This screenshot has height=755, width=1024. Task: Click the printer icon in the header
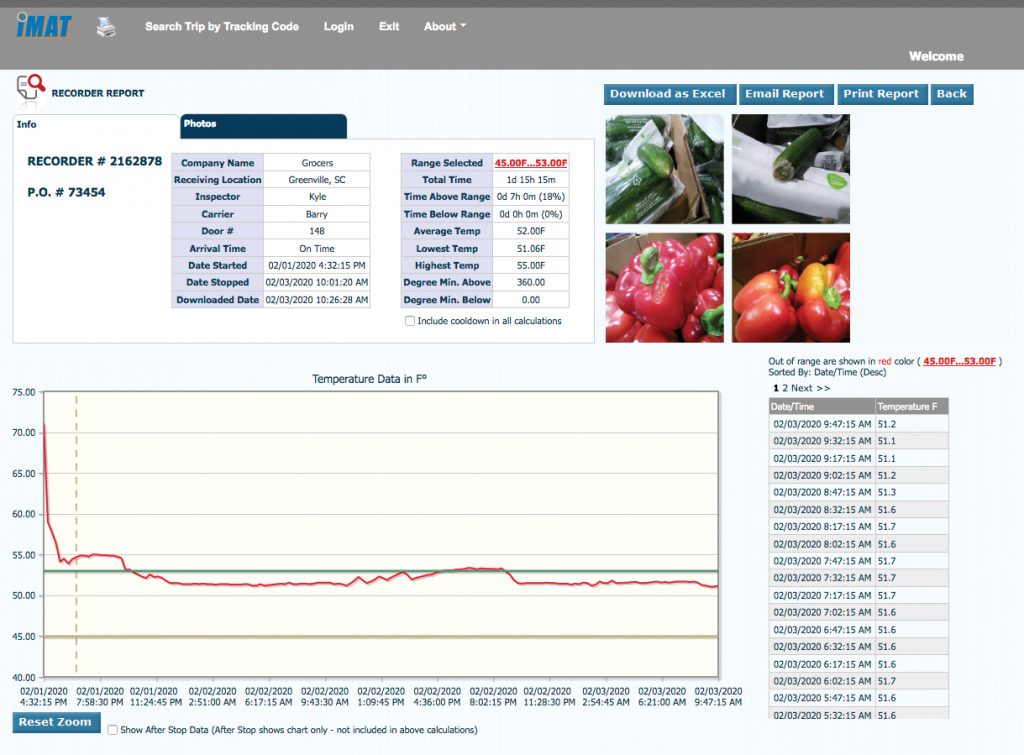pyautogui.click(x=106, y=27)
